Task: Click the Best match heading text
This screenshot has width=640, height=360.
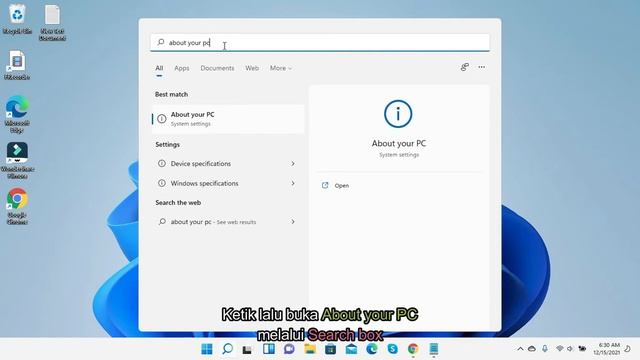Action: [x=171, y=94]
